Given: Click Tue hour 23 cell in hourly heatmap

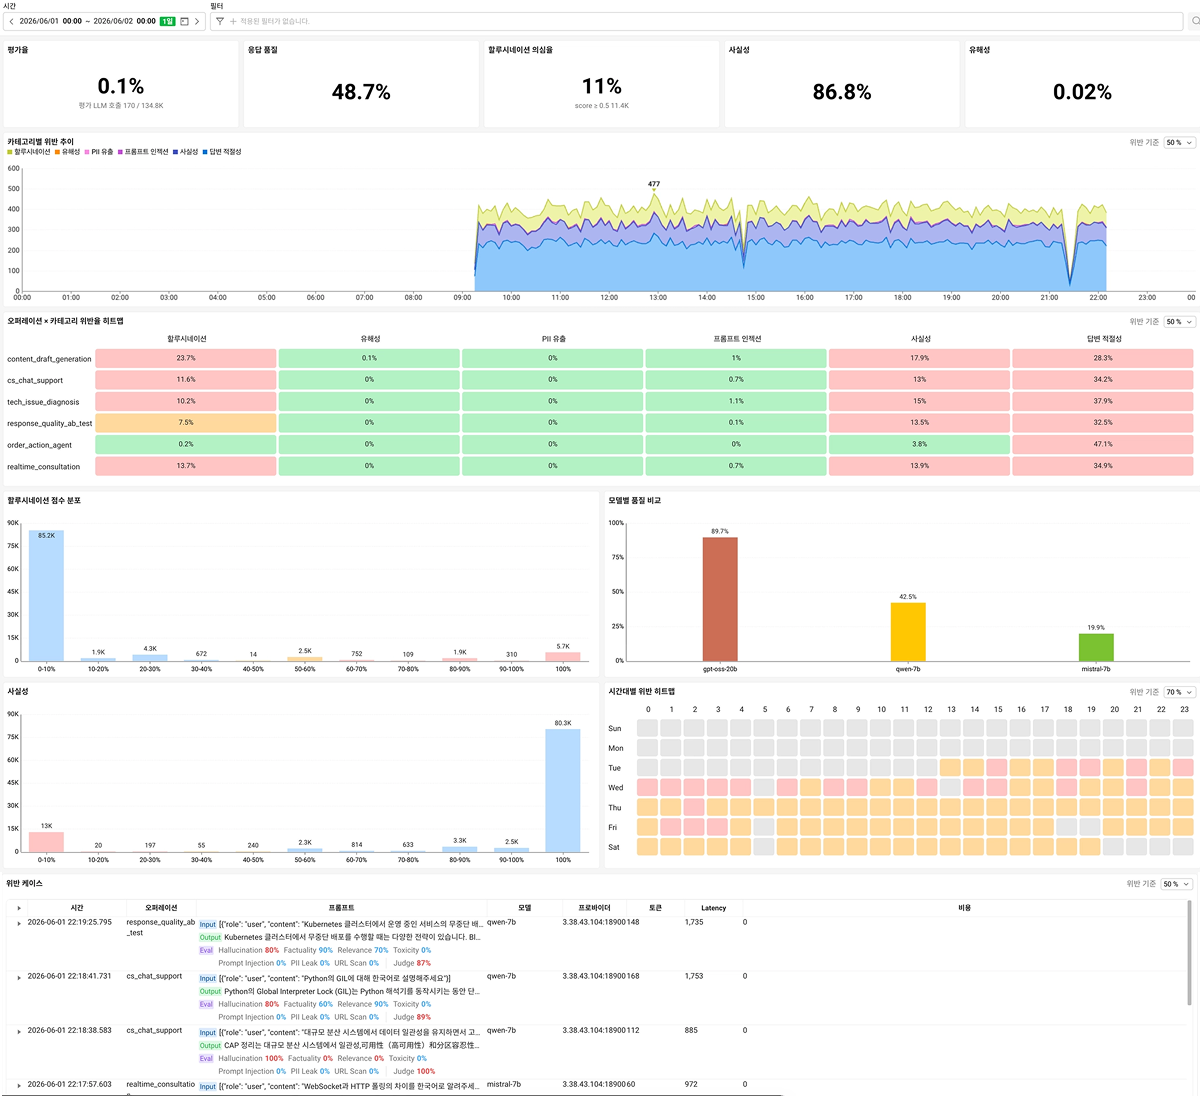Looking at the screenshot, I should [1184, 768].
